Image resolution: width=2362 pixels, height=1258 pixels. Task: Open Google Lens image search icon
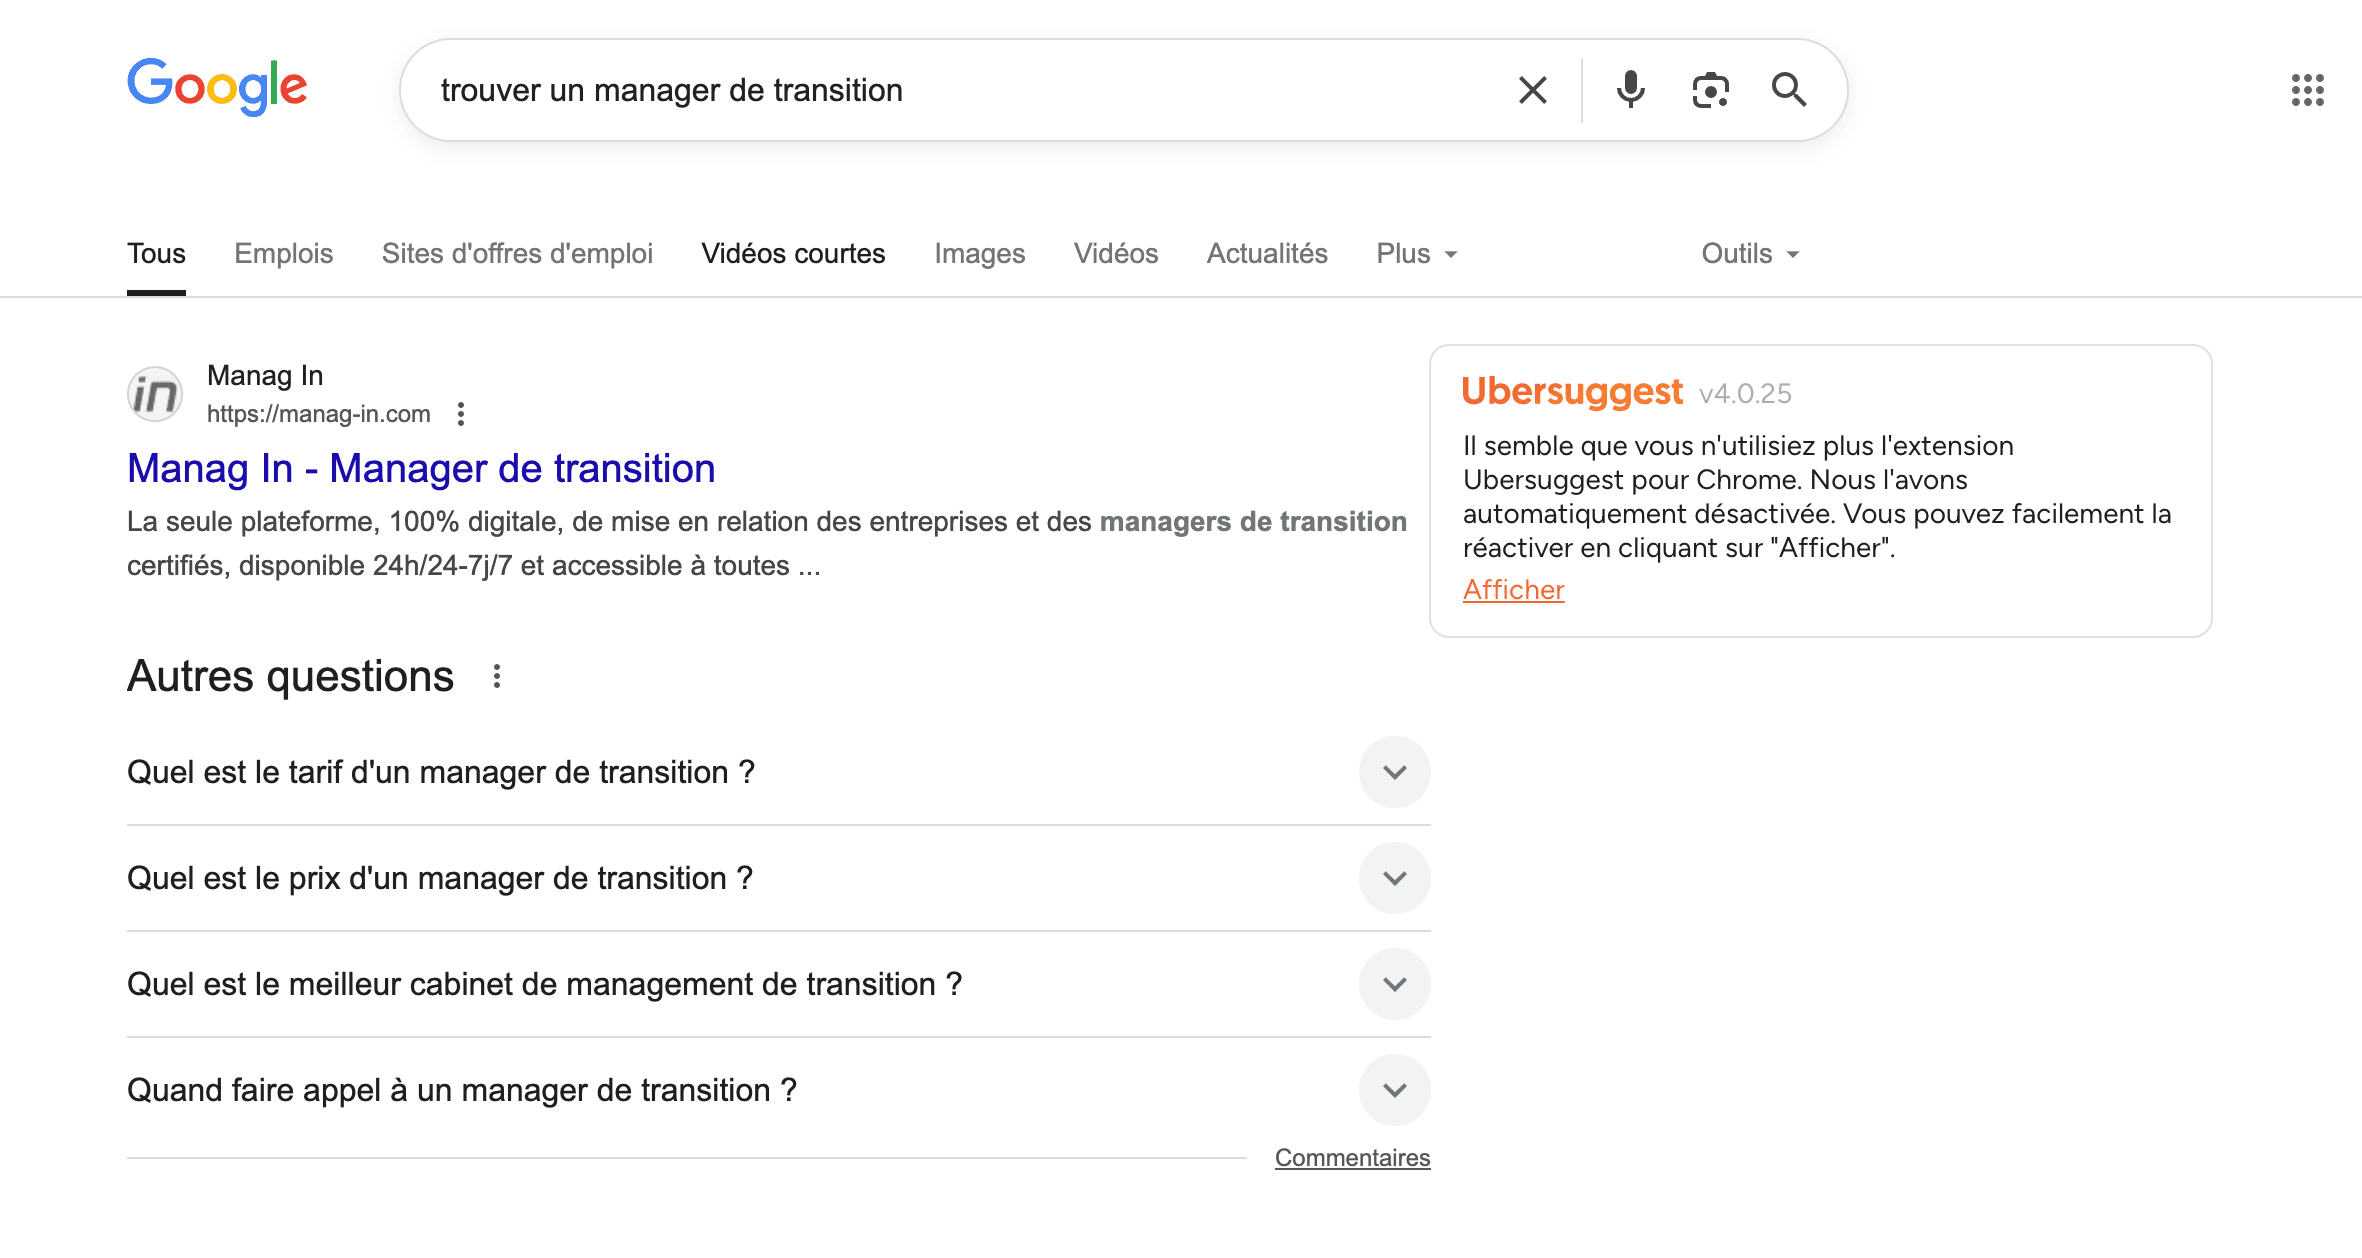(1710, 90)
